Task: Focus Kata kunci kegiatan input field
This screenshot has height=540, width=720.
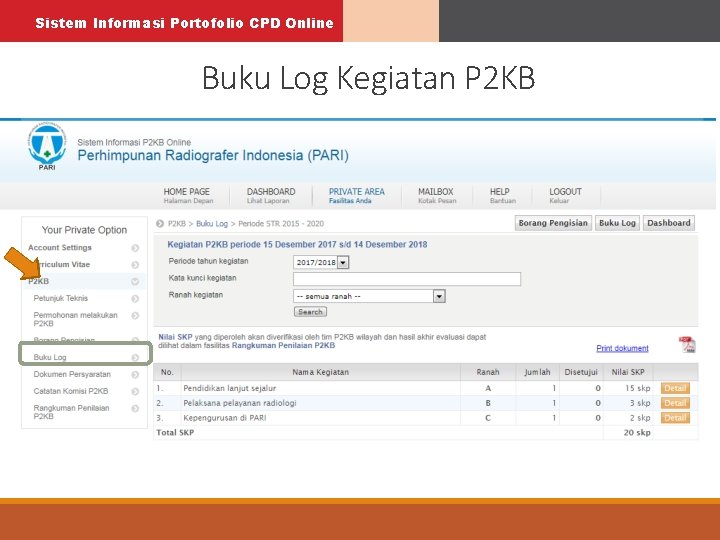Action: [x=407, y=279]
